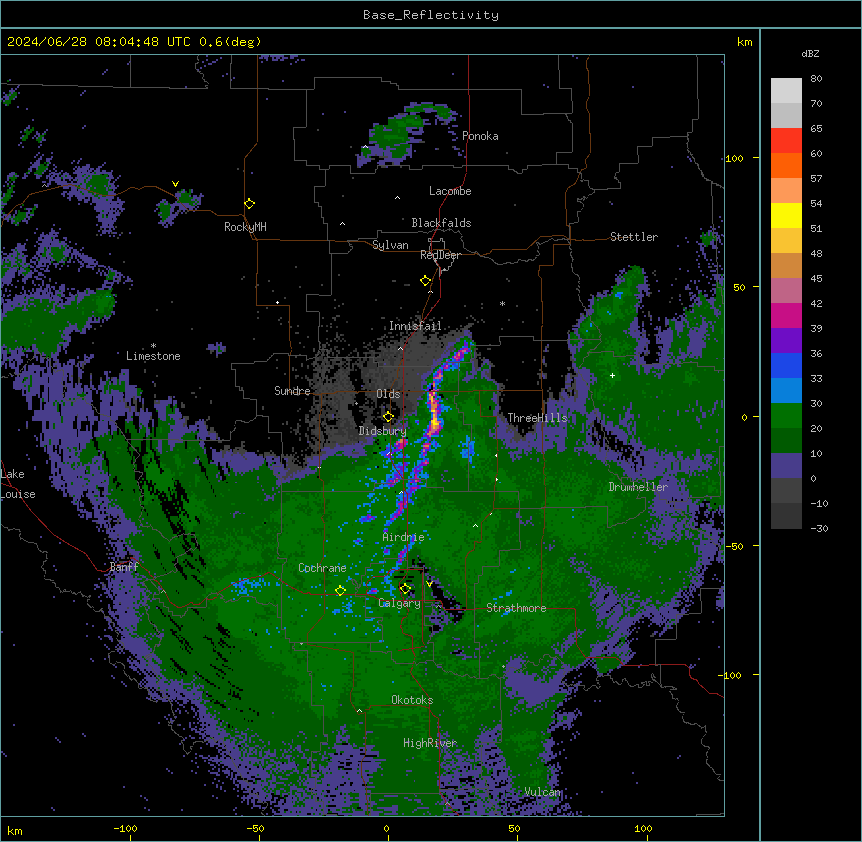Click the km label at top right
Image resolution: width=862 pixels, height=842 pixels.
(x=744, y=42)
